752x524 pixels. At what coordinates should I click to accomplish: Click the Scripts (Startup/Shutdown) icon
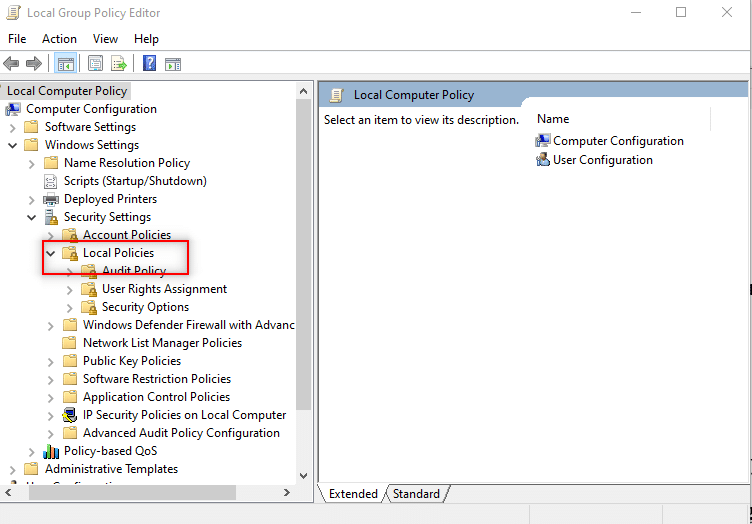point(50,181)
